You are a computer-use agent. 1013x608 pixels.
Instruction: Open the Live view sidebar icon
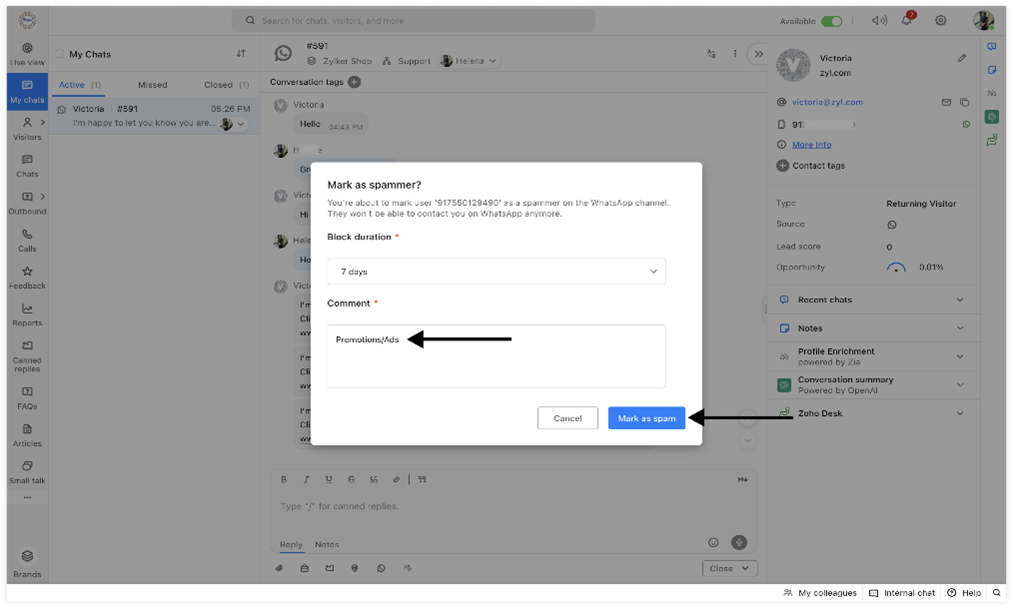click(27, 52)
